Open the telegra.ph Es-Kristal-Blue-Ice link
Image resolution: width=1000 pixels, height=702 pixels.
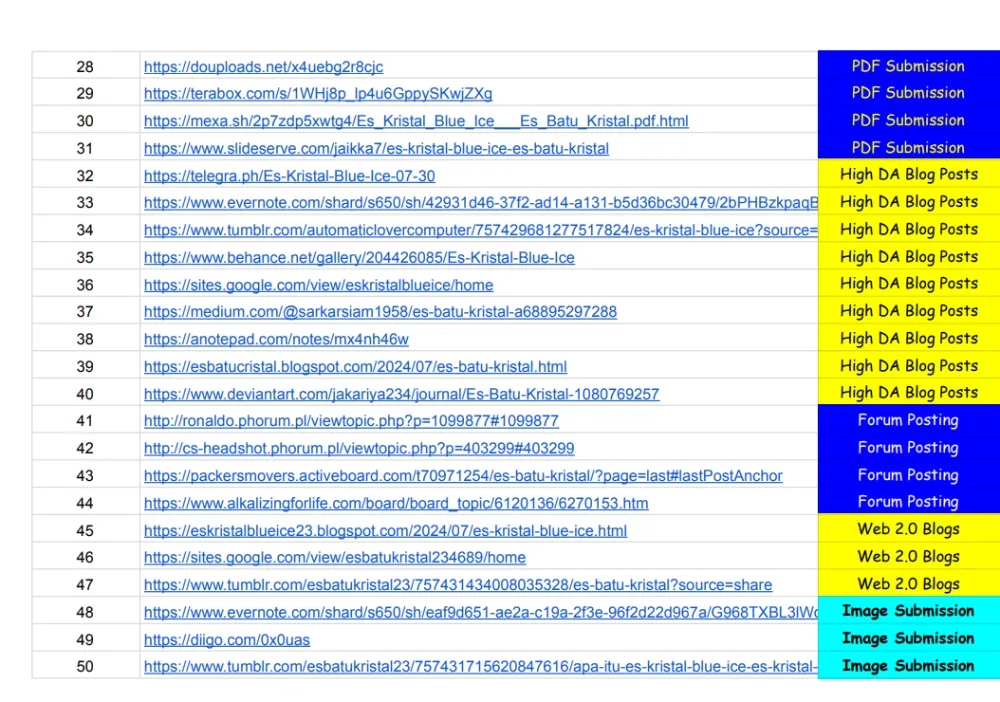coord(290,176)
